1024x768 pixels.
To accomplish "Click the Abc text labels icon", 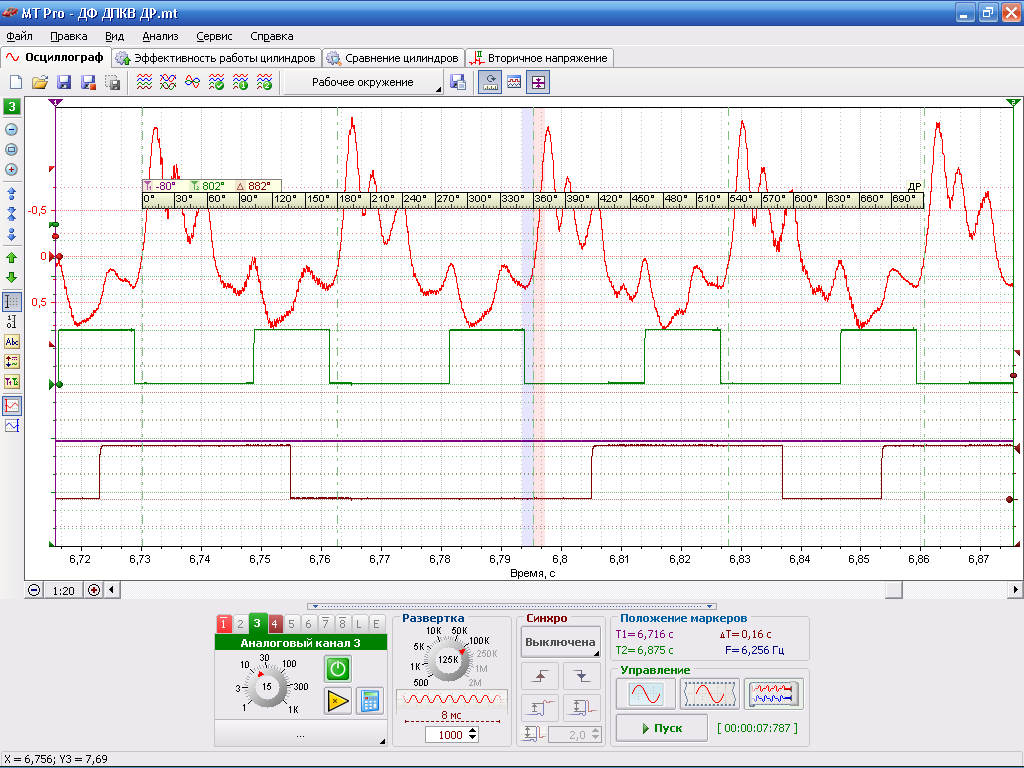I will [x=12, y=342].
